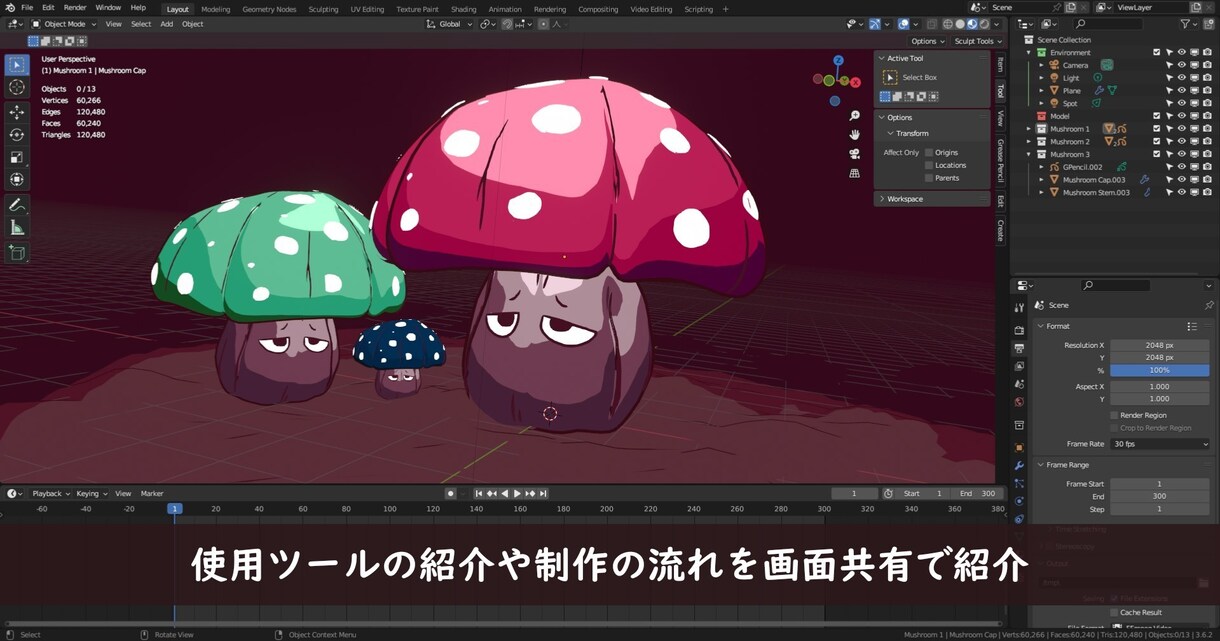Viewport: 1220px width, 641px height.
Task: Hide the Mushroom 2 collection via eye icon
Action: pos(1181,142)
